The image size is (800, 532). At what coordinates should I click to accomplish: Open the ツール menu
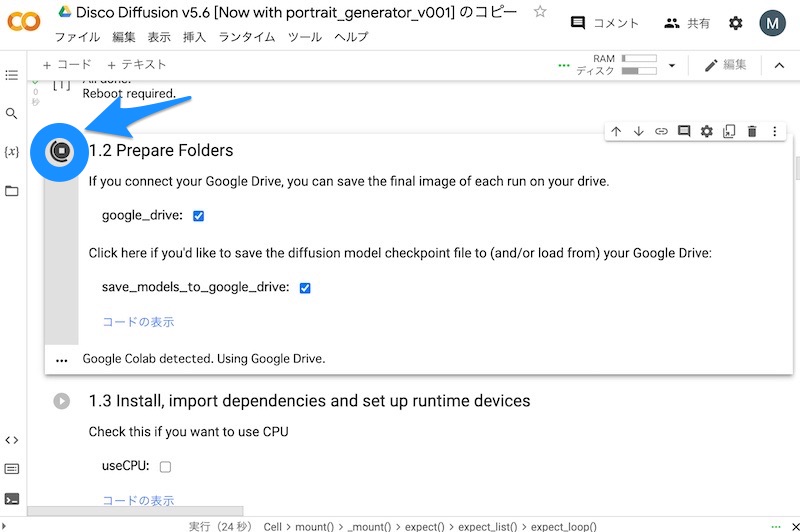pos(305,37)
